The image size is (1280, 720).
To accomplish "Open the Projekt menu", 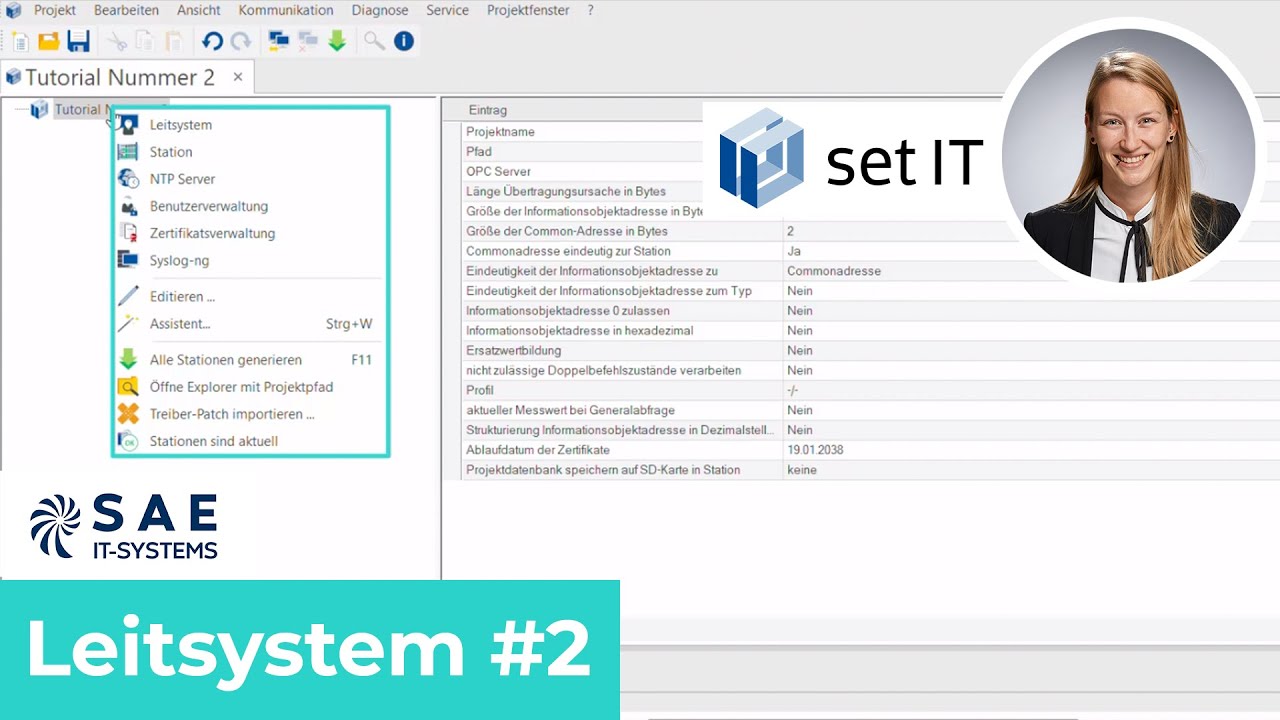I will pos(55,10).
